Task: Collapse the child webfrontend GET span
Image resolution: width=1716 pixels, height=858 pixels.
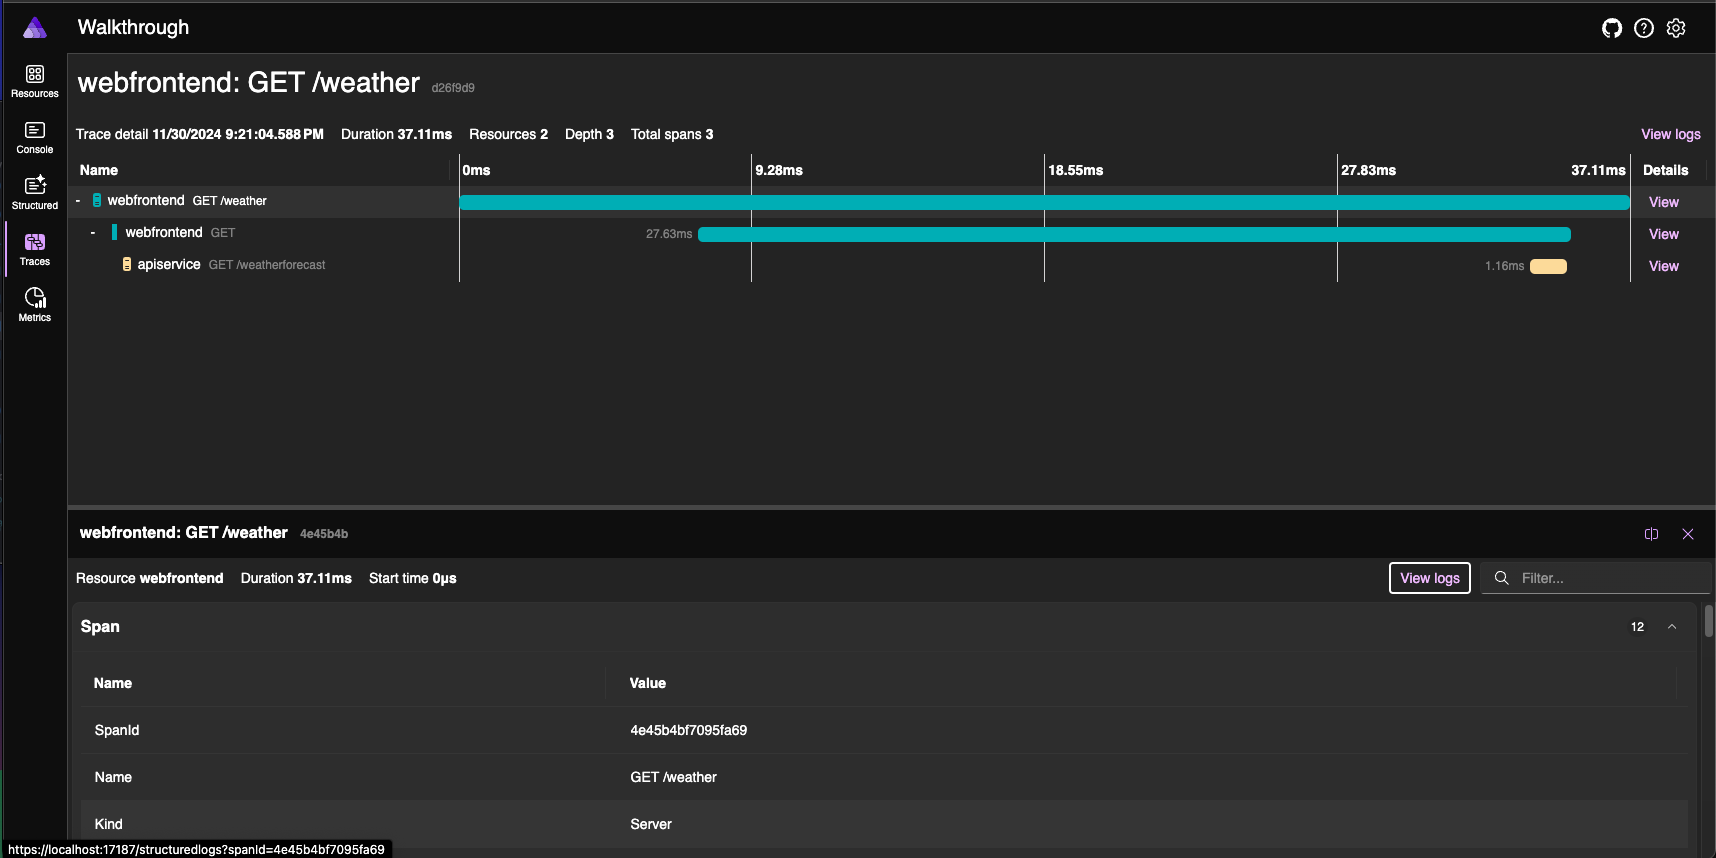Action: point(93,233)
